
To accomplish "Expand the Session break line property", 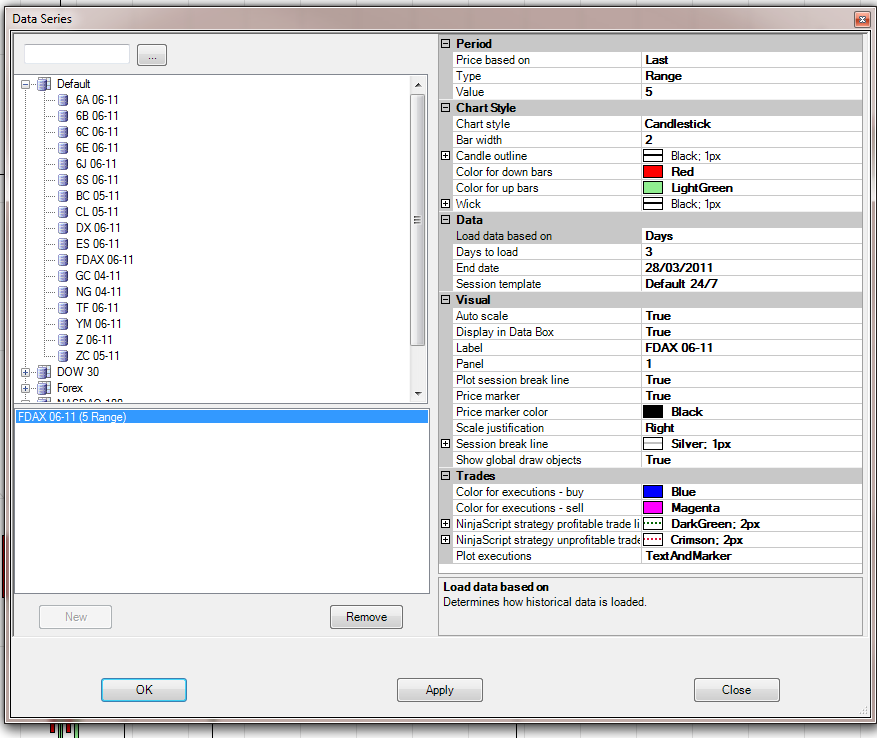I will (445, 444).
